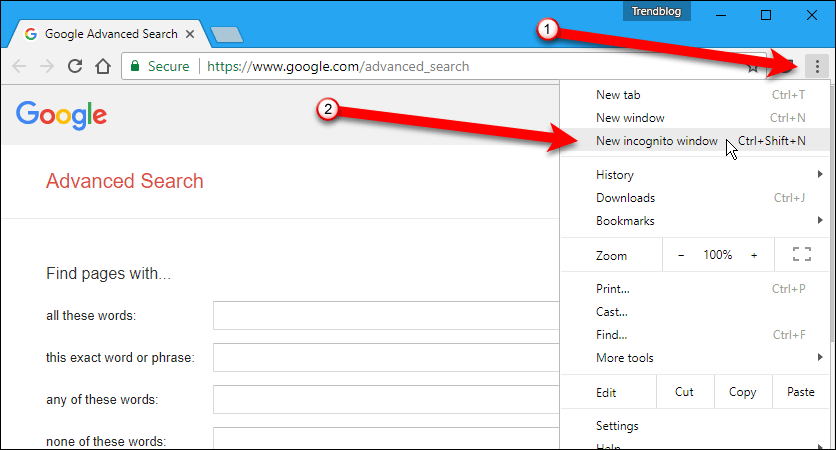The width and height of the screenshot is (836, 450).
Task: Go to the home page icon
Action: [103, 66]
